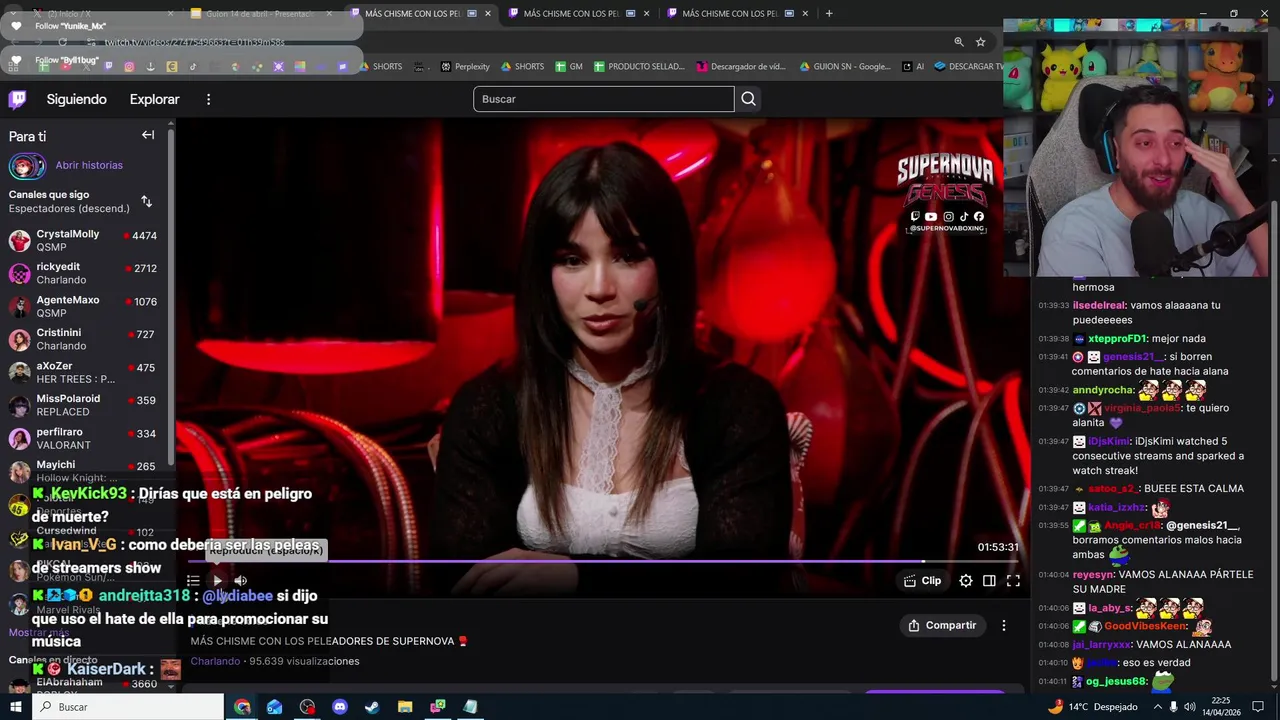The image size is (1280, 720).
Task: Open the GUION SN - Google... bookmark
Action: [x=845, y=67]
